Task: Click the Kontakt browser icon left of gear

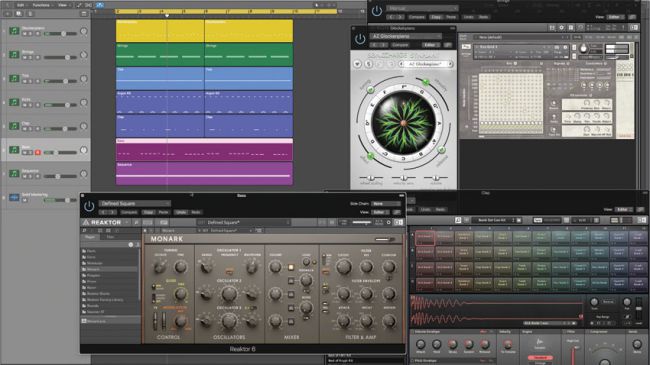Action: tap(552, 27)
